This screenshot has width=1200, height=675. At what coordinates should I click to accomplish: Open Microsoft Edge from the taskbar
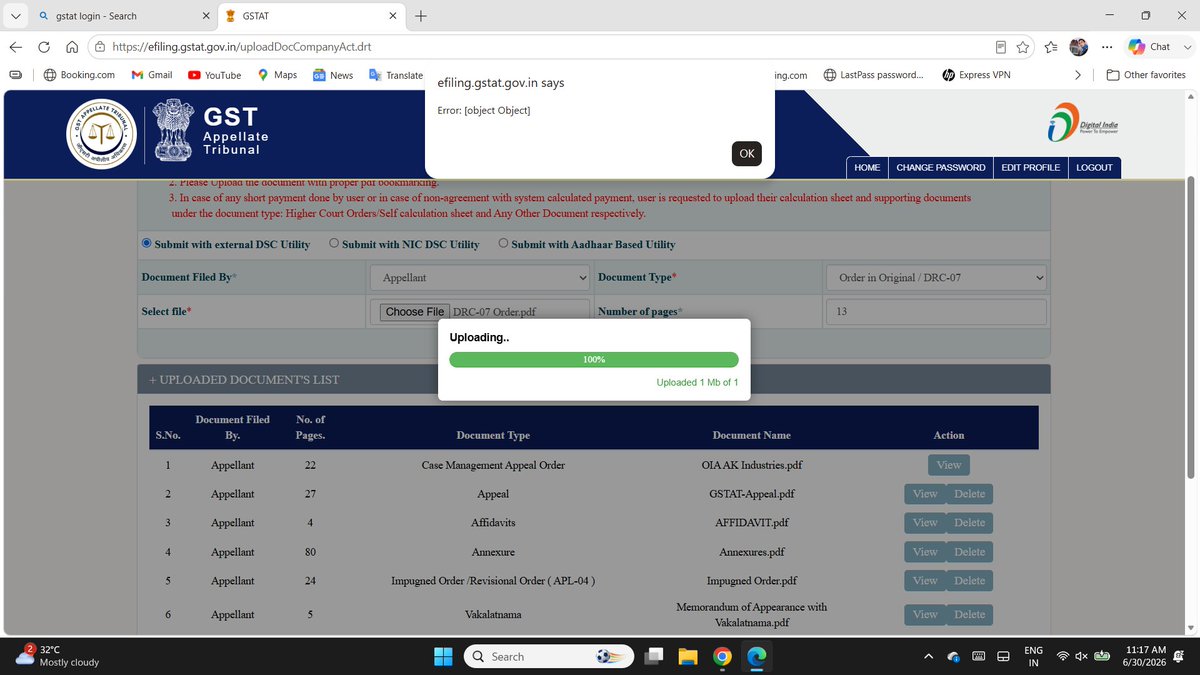coord(757,656)
